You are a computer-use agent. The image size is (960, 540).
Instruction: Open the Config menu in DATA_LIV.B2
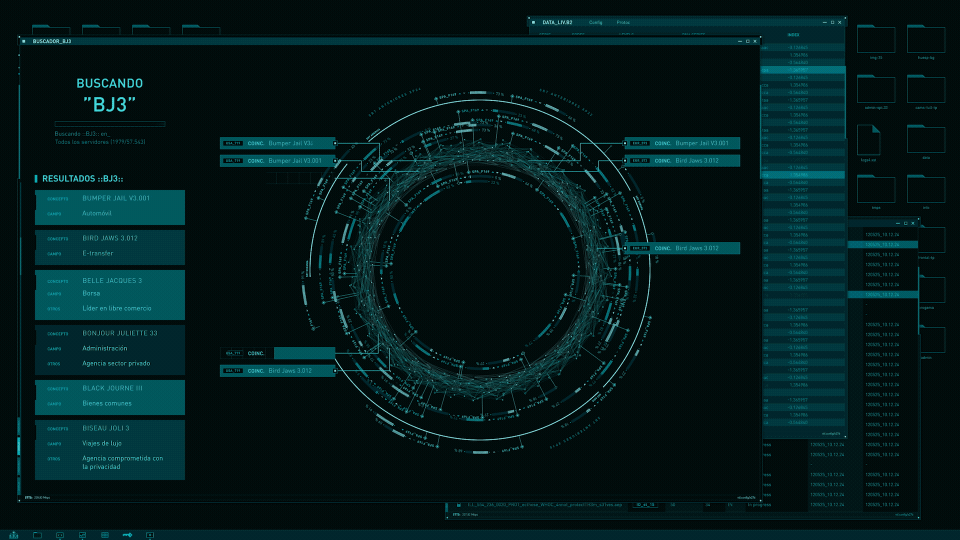pos(595,23)
